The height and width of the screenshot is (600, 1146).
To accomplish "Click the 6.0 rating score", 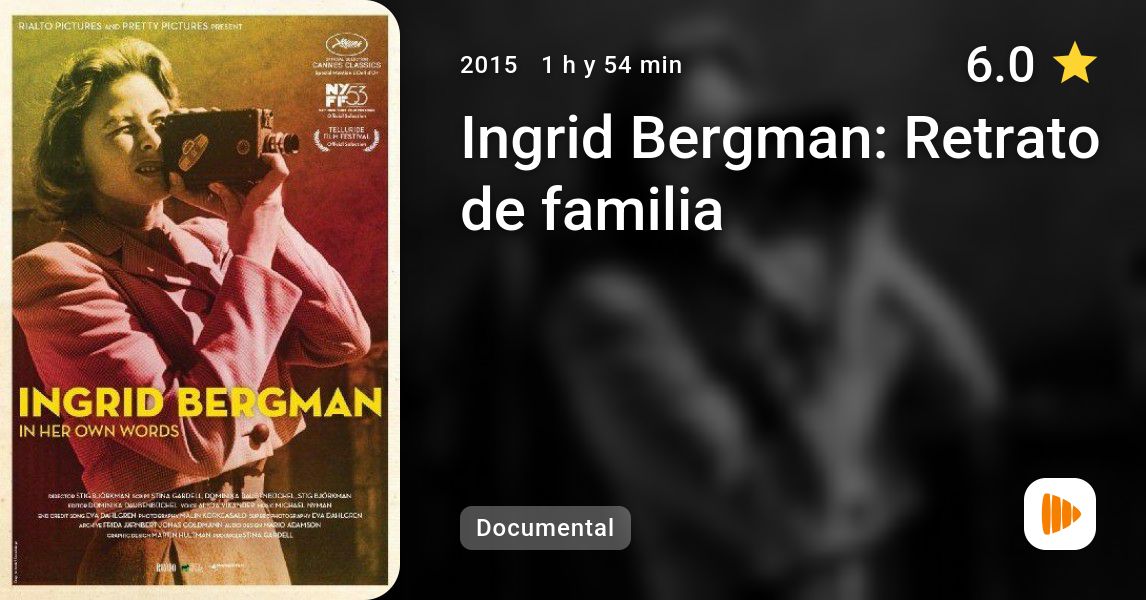I will (1000, 64).
